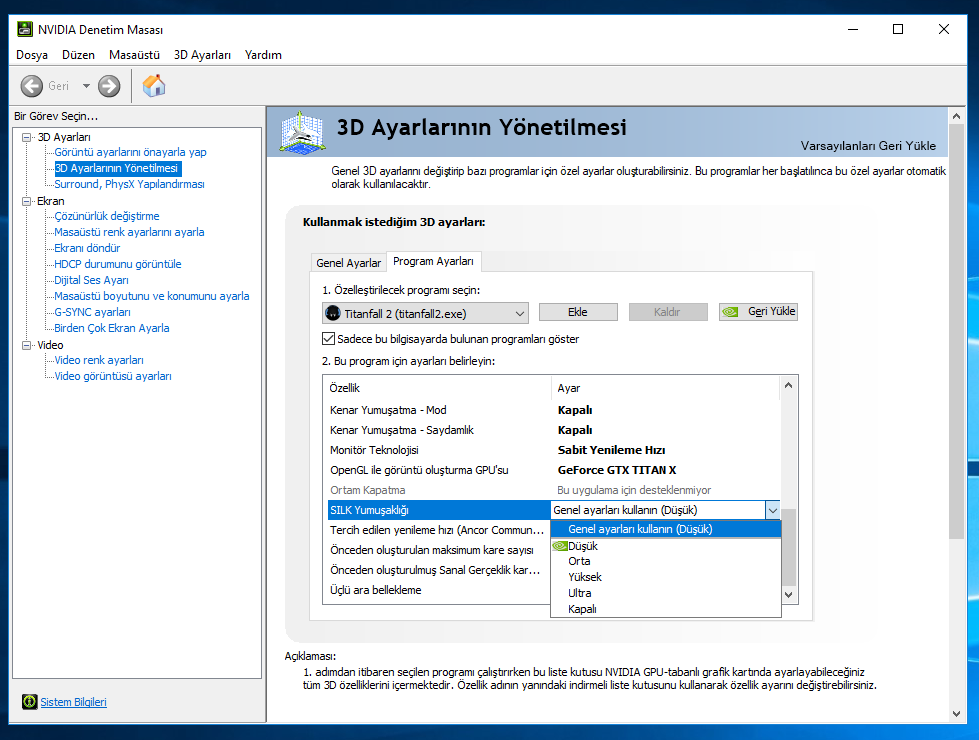Open the Düzen menu

(x=78, y=55)
